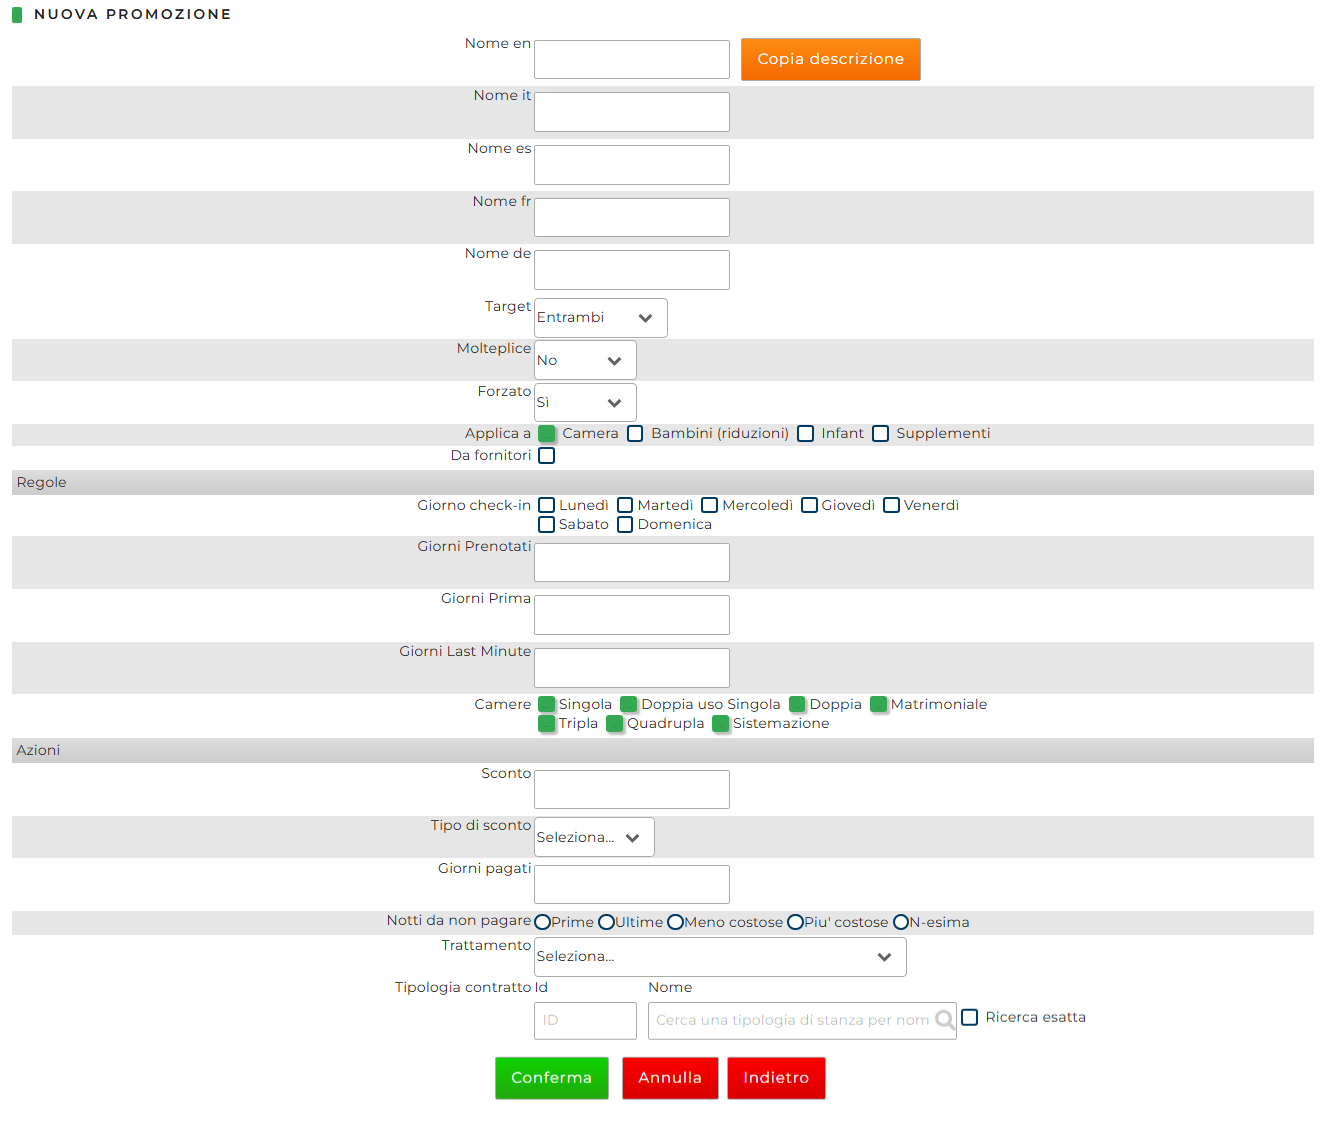Expand the Trattamento dropdown
This screenshot has width=1321, height=1124.
(720, 957)
